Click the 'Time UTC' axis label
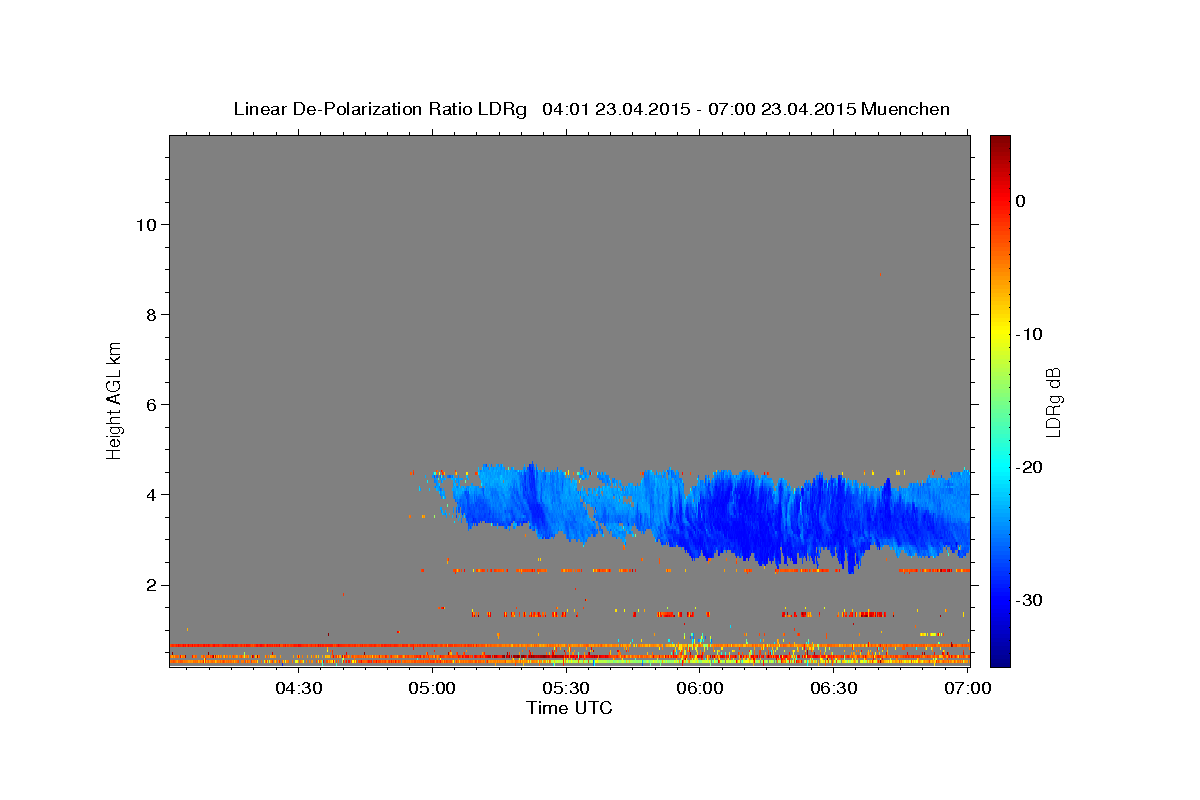The width and height of the screenshot is (1200, 800). pos(569,708)
